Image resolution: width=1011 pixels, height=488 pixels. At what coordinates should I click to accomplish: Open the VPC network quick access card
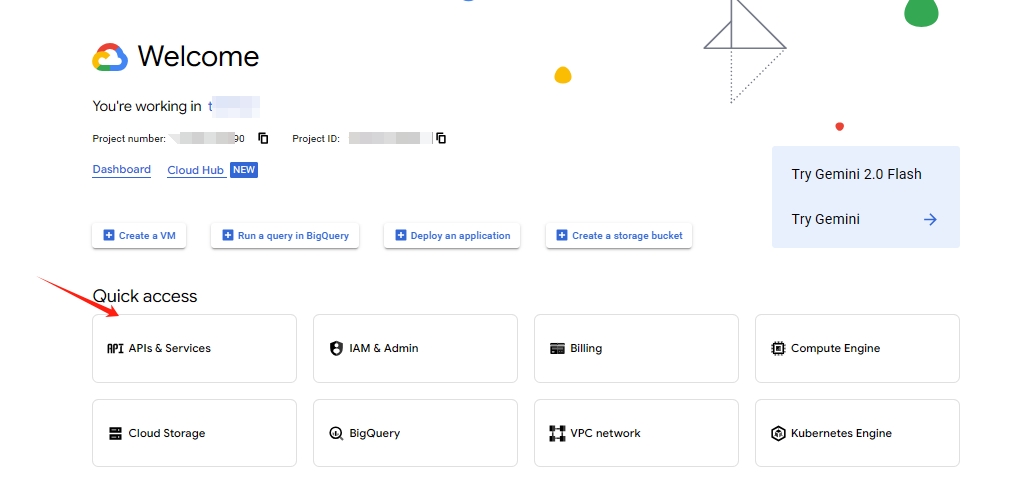pos(636,433)
